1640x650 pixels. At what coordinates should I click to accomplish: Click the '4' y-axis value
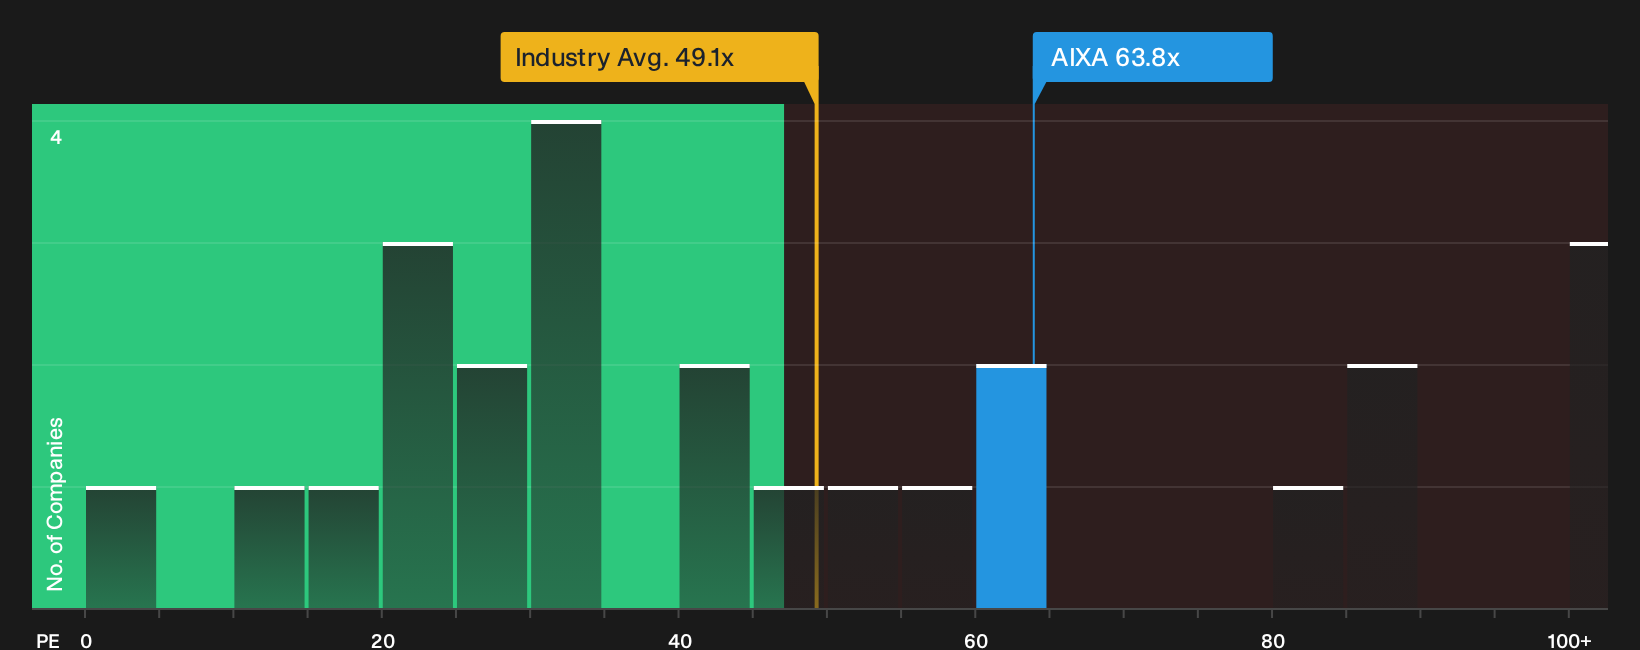(56, 137)
